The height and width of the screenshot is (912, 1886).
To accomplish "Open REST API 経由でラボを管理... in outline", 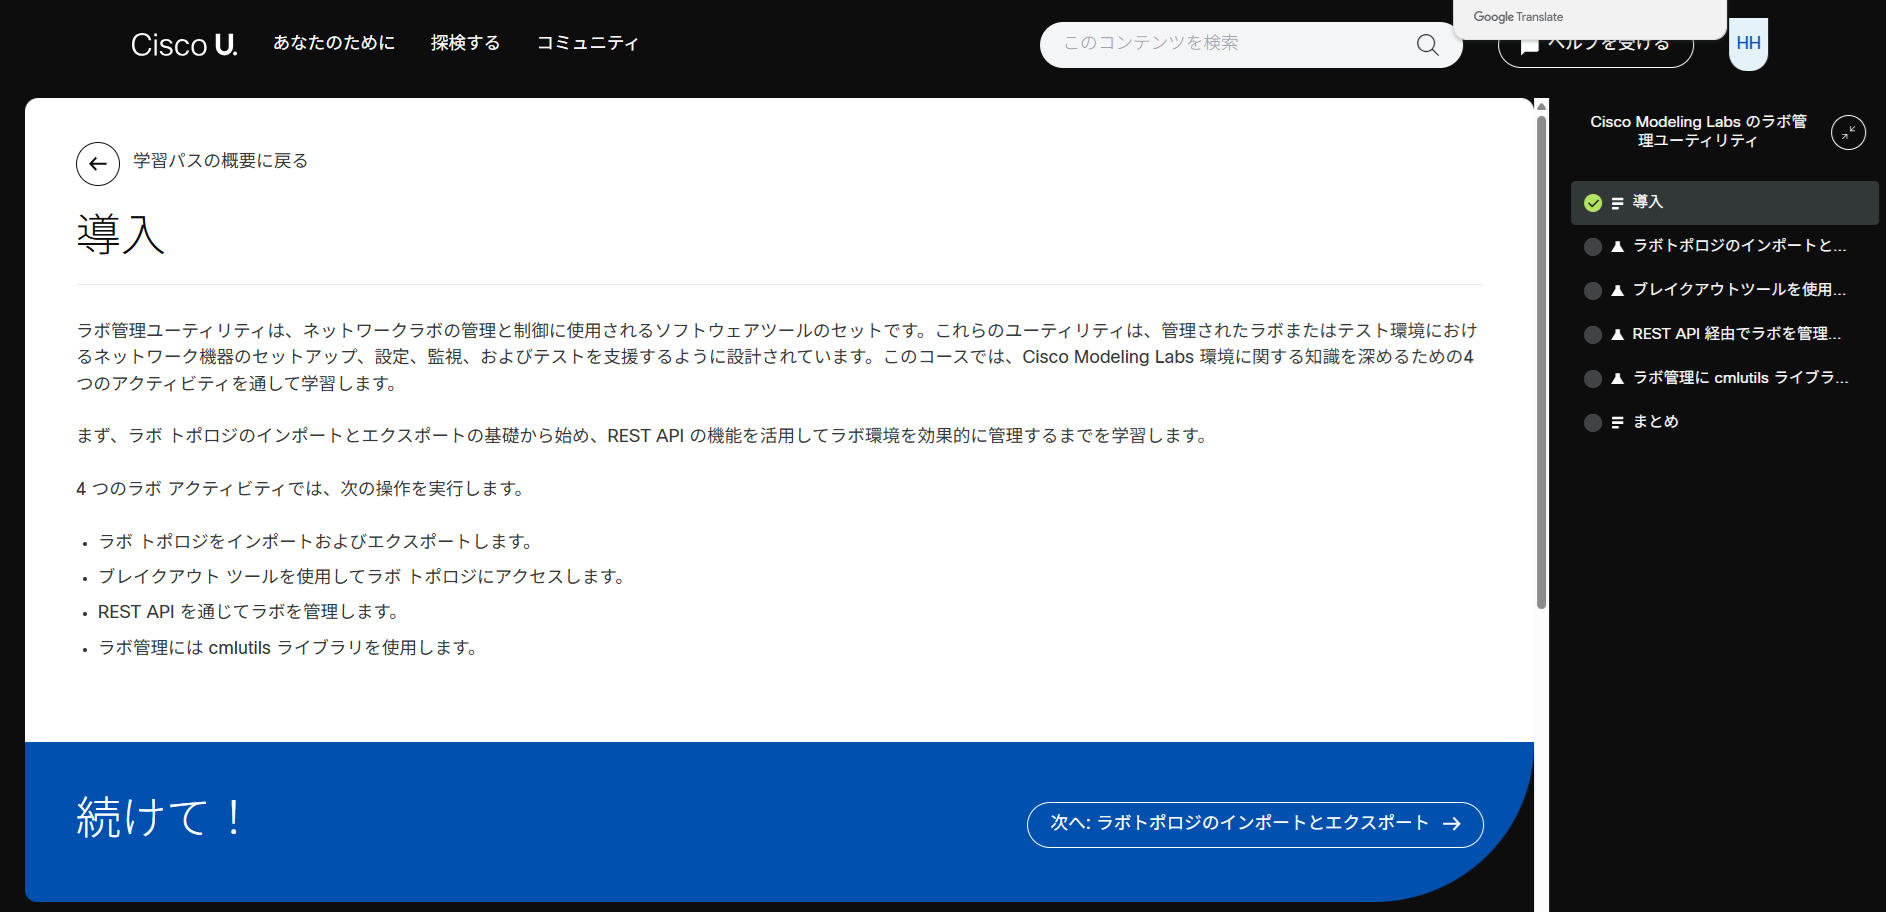I will (x=1724, y=335).
